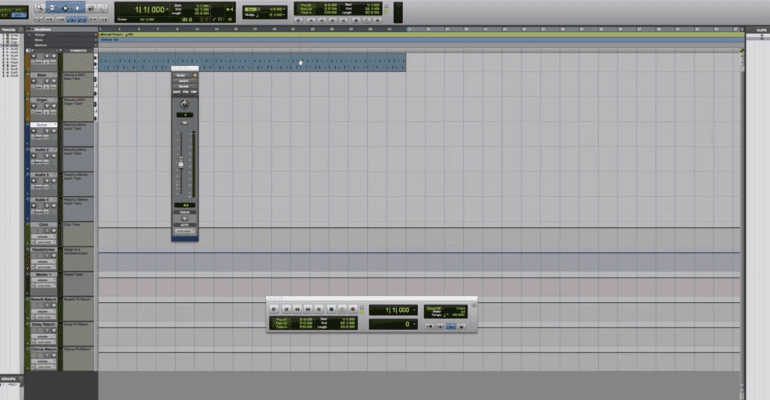Viewport: 770px width, 400px height.
Task: Select the Grabber tool in the toolbar
Action: (78, 8)
